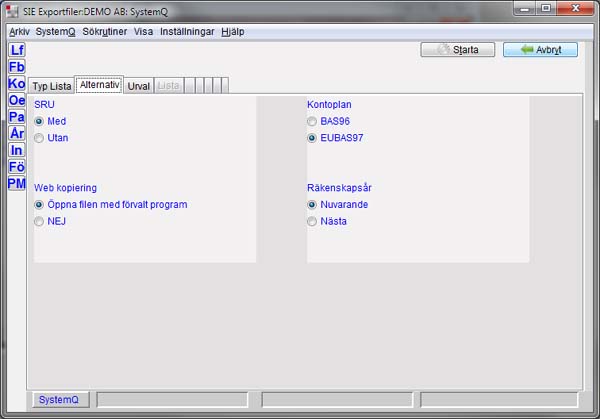600x419 pixels.
Task: Switch to the Urval tab
Action: (139, 86)
